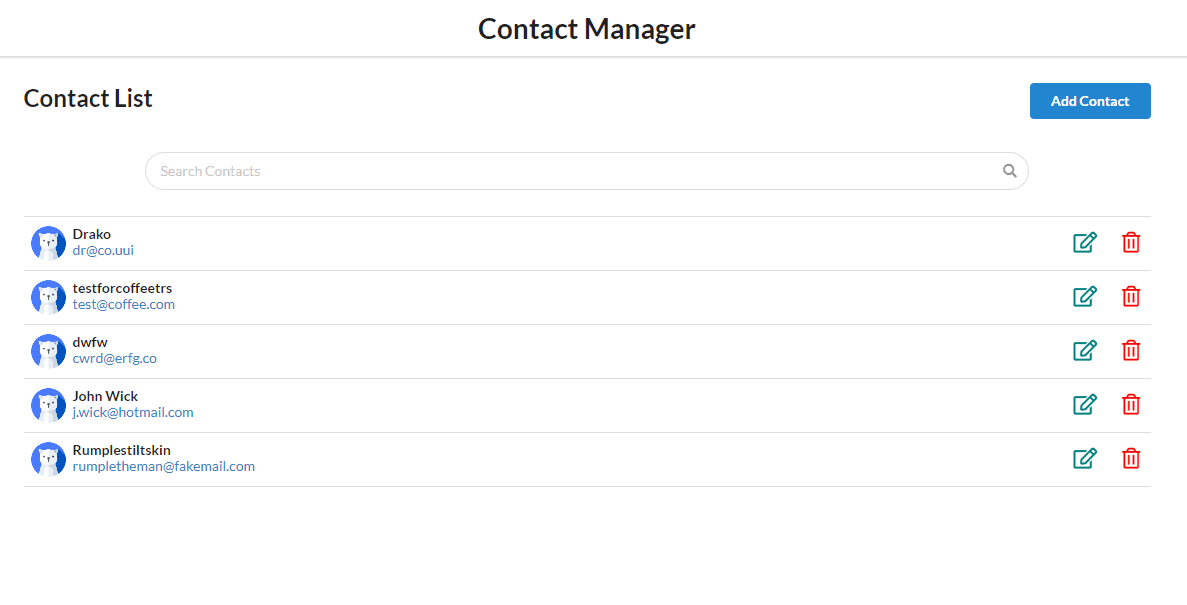Select John Wick's profile avatar

point(48,405)
